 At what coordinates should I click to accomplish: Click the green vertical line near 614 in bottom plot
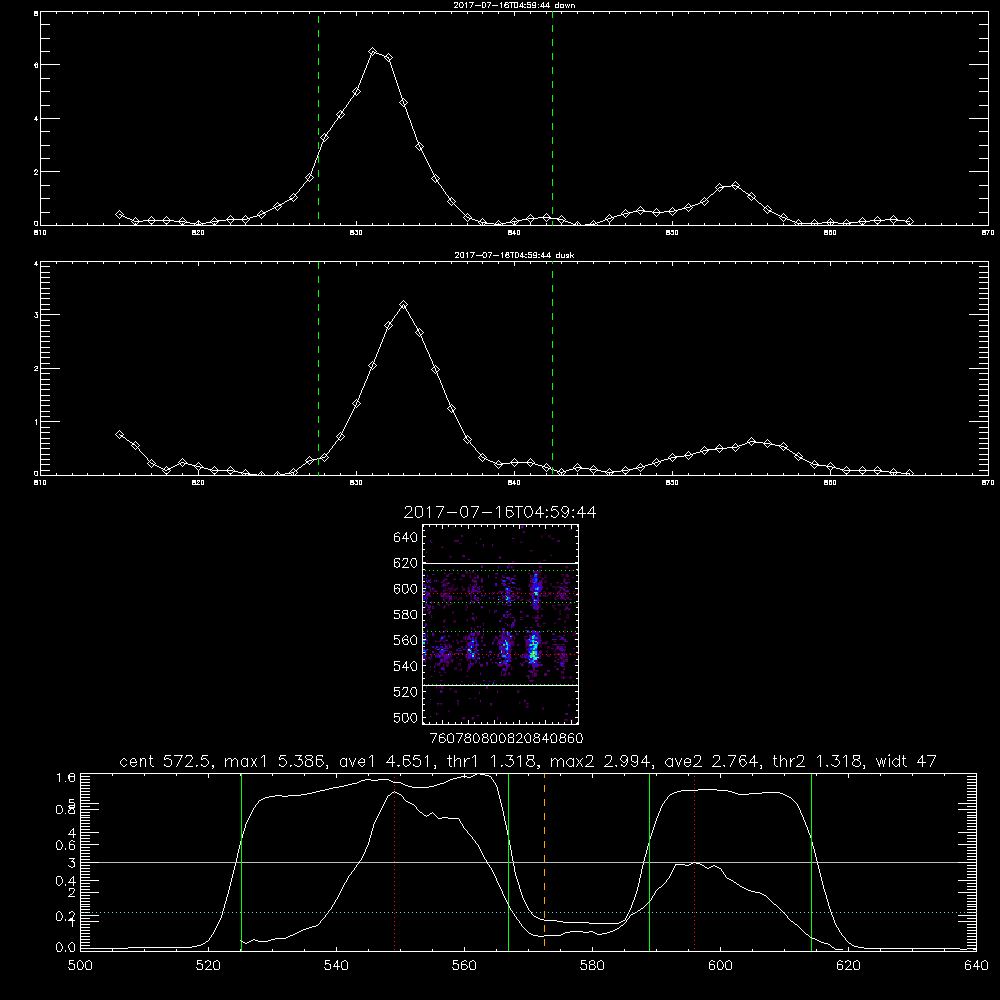tap(811, 861)
